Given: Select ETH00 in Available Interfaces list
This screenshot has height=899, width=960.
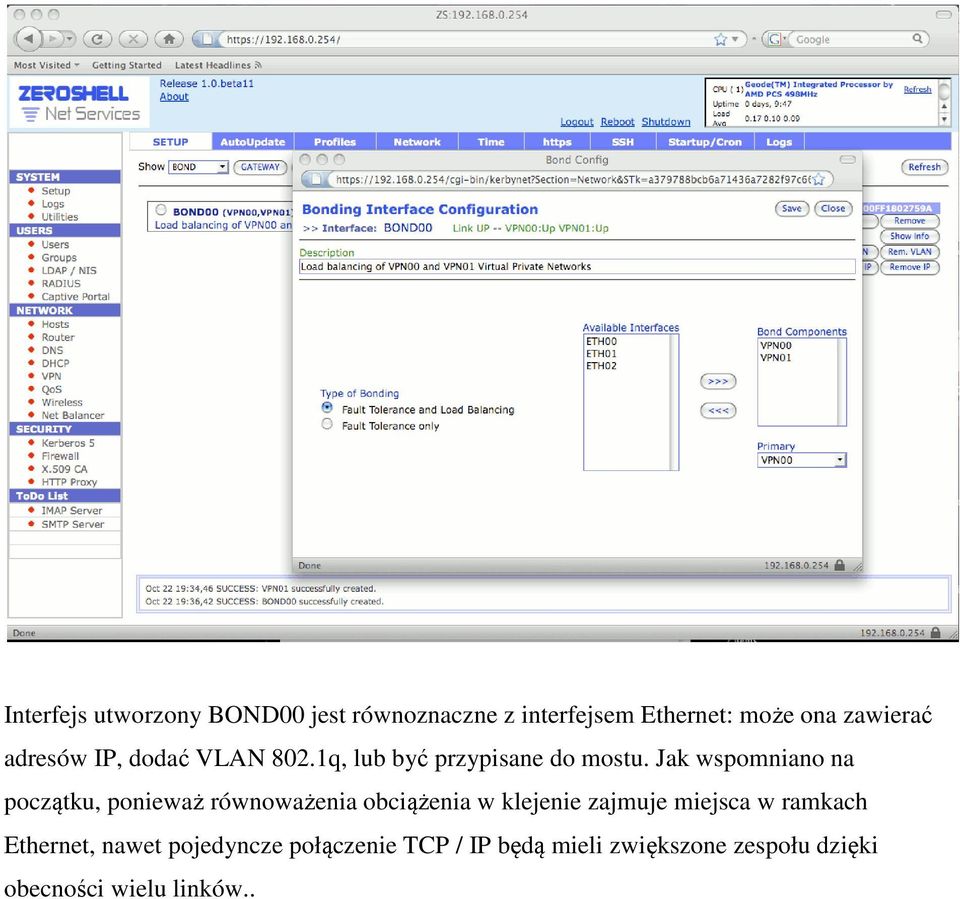Looking at the screenshot, I should [601, 342].
